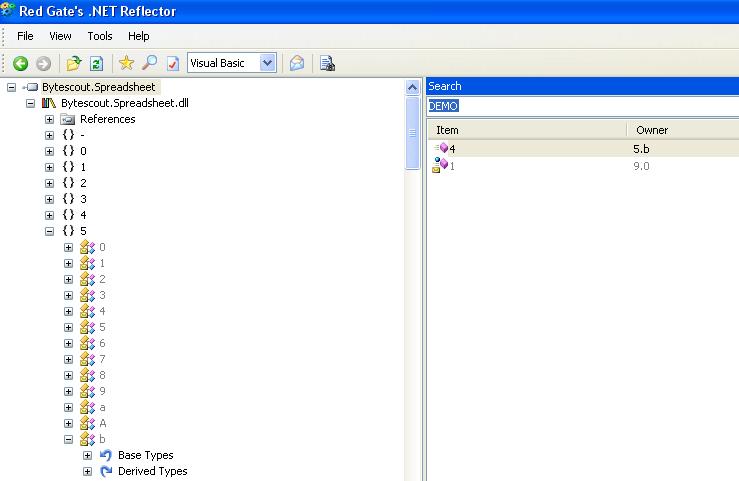Open the File menu
The width and height of the screenshot is (739, 481).
[25, 36]
